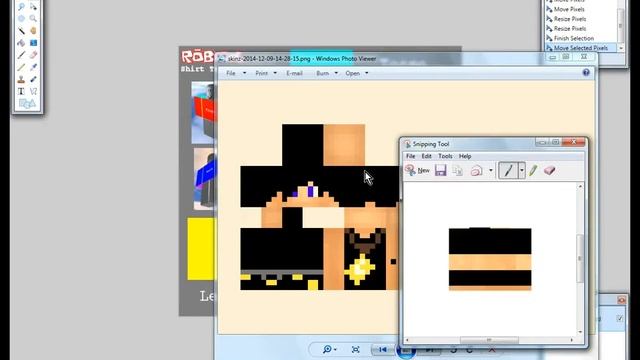640x360 pixels.
Task: Select the Paintbrush tool in Paint.NET
Action: (x=21, y=55)
